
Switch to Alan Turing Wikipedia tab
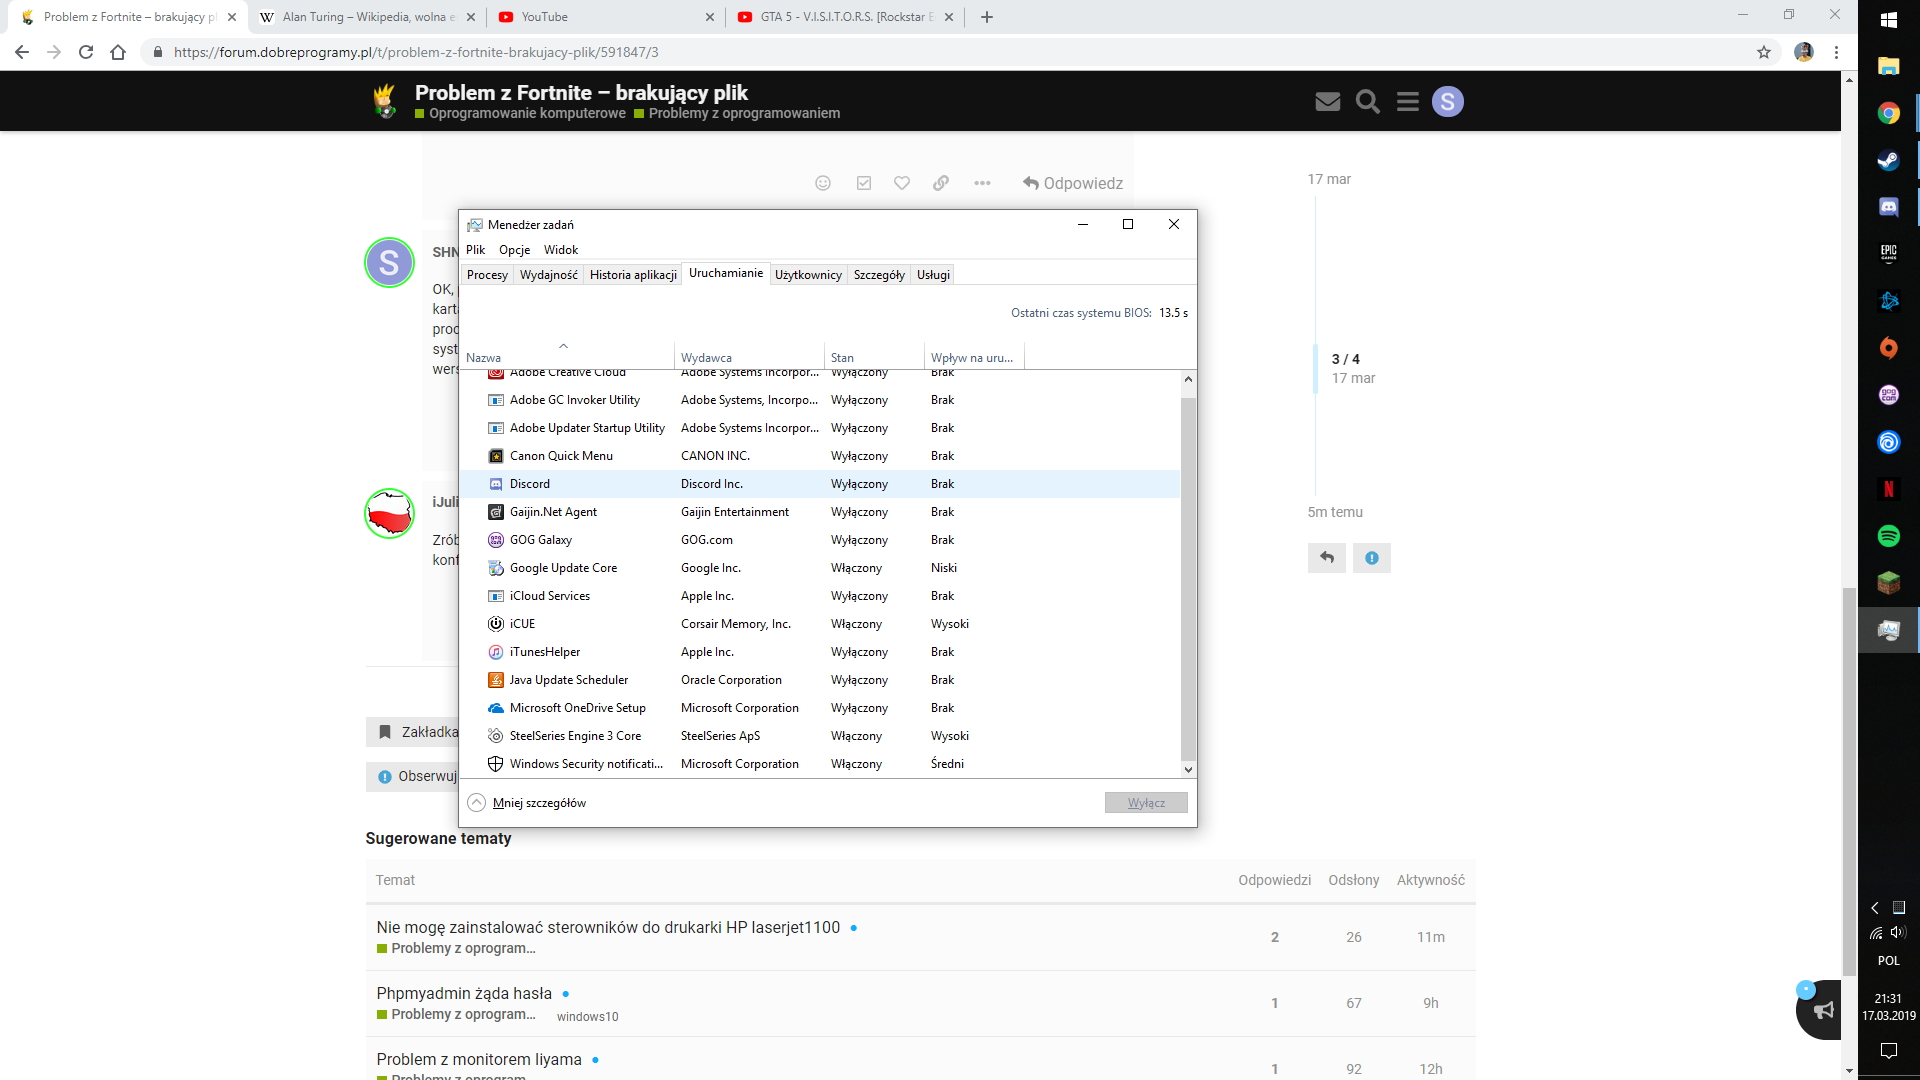(369, 17)
